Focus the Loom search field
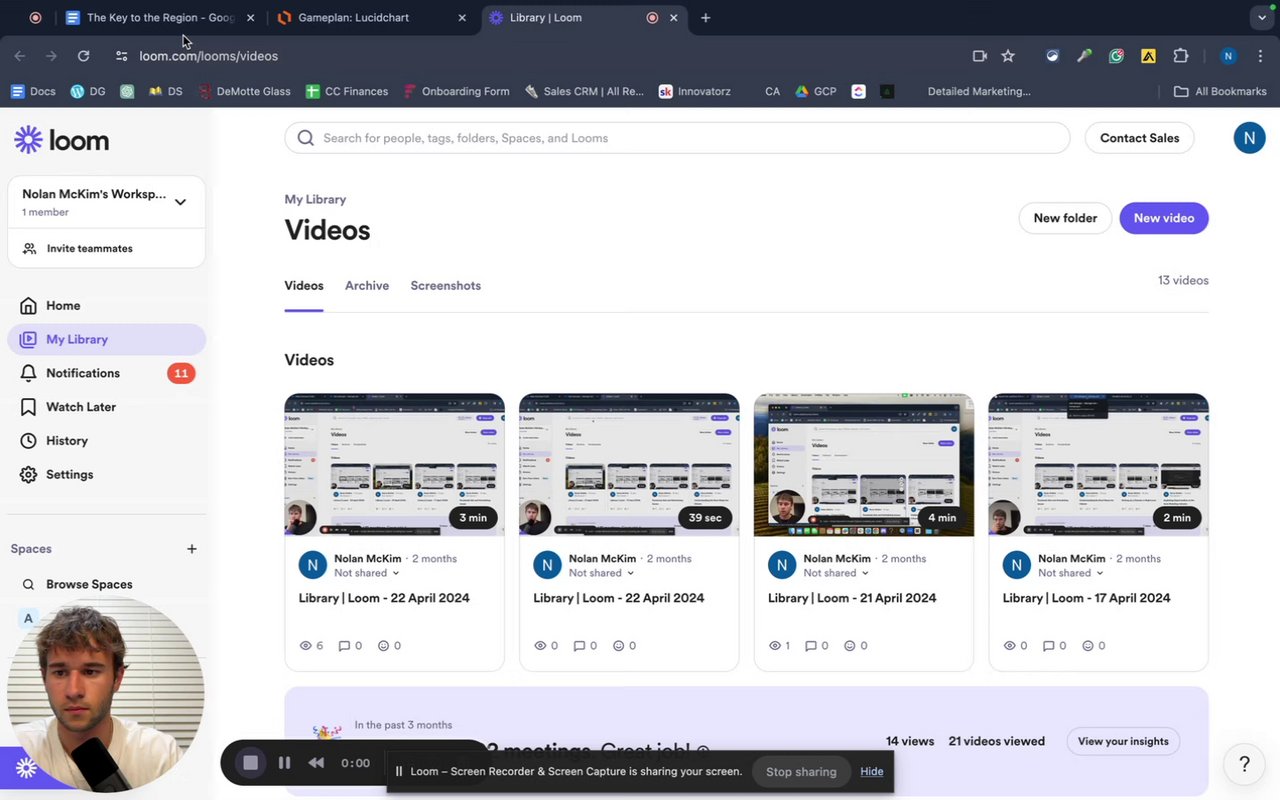Image resolution: width=1280 pixels, height=800 pixels. (677, 138)
